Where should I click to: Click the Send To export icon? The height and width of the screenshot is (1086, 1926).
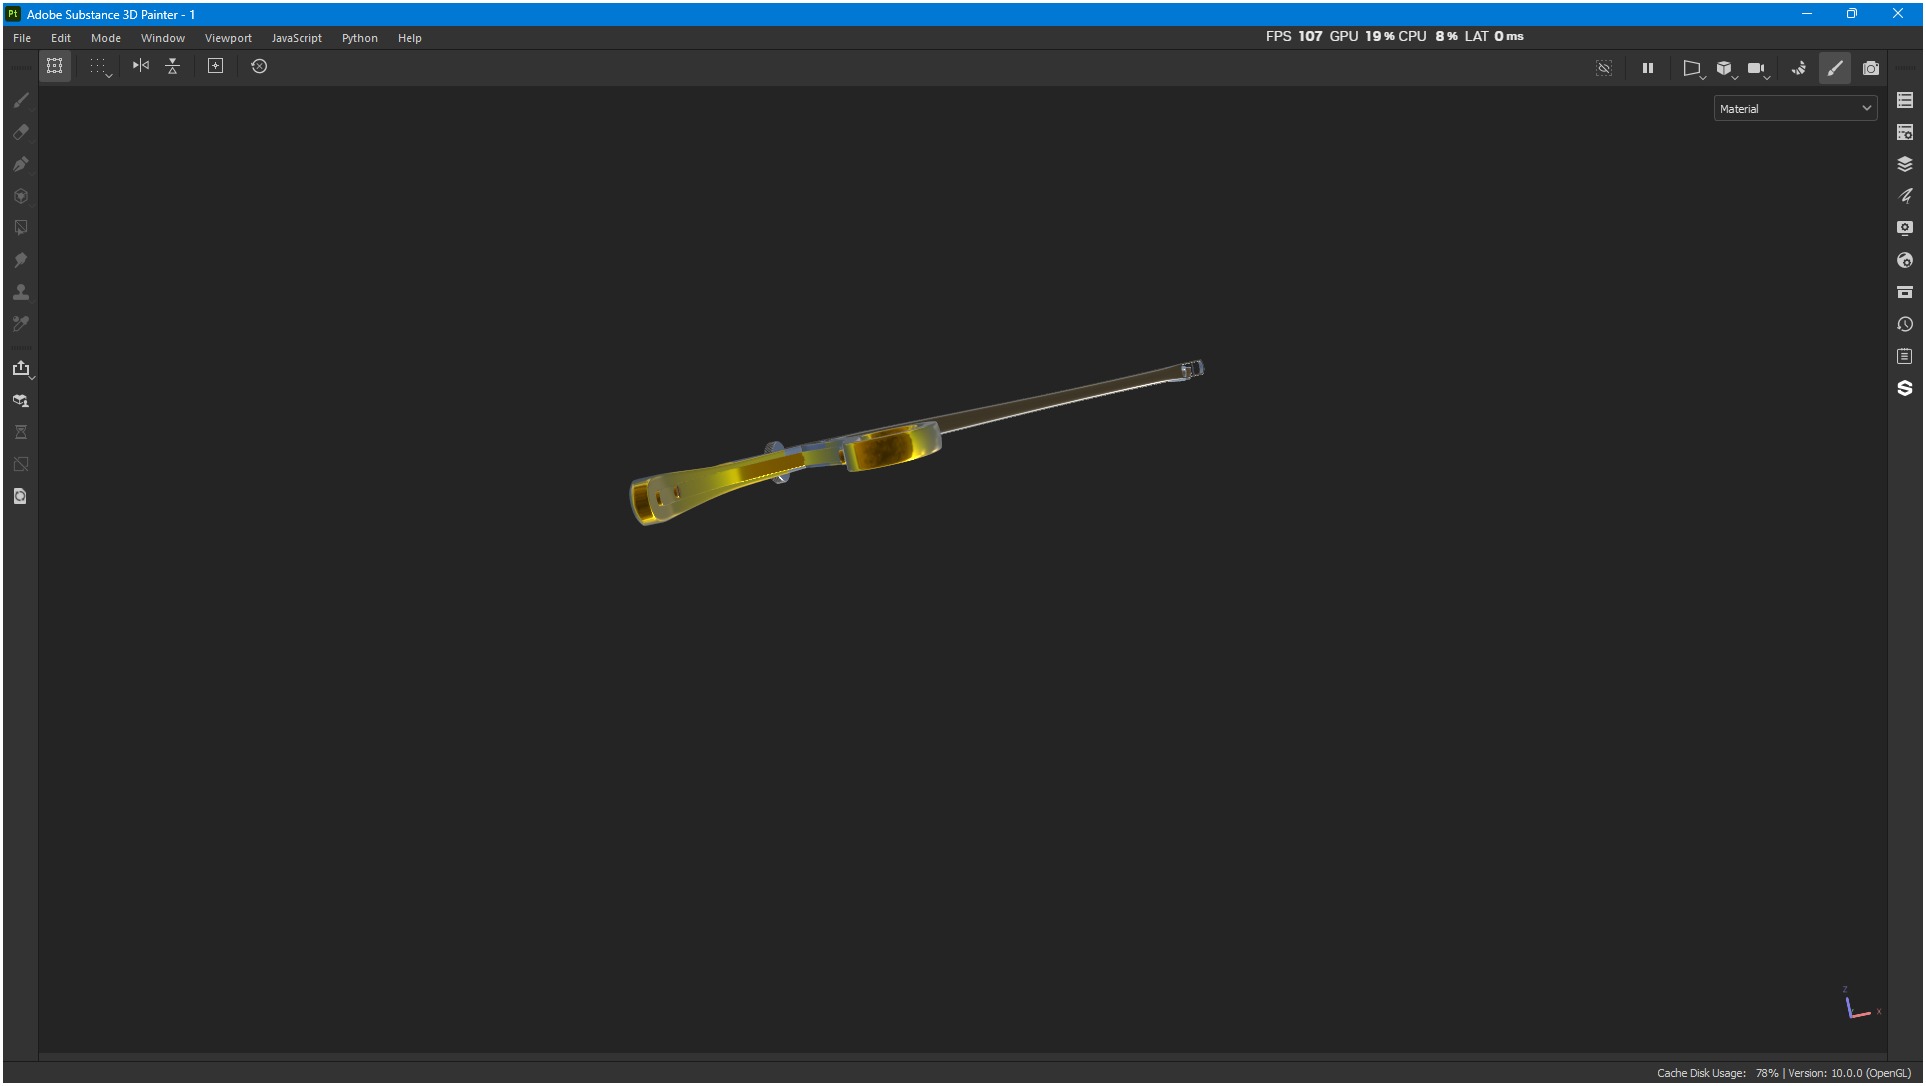tap(21, 368)
